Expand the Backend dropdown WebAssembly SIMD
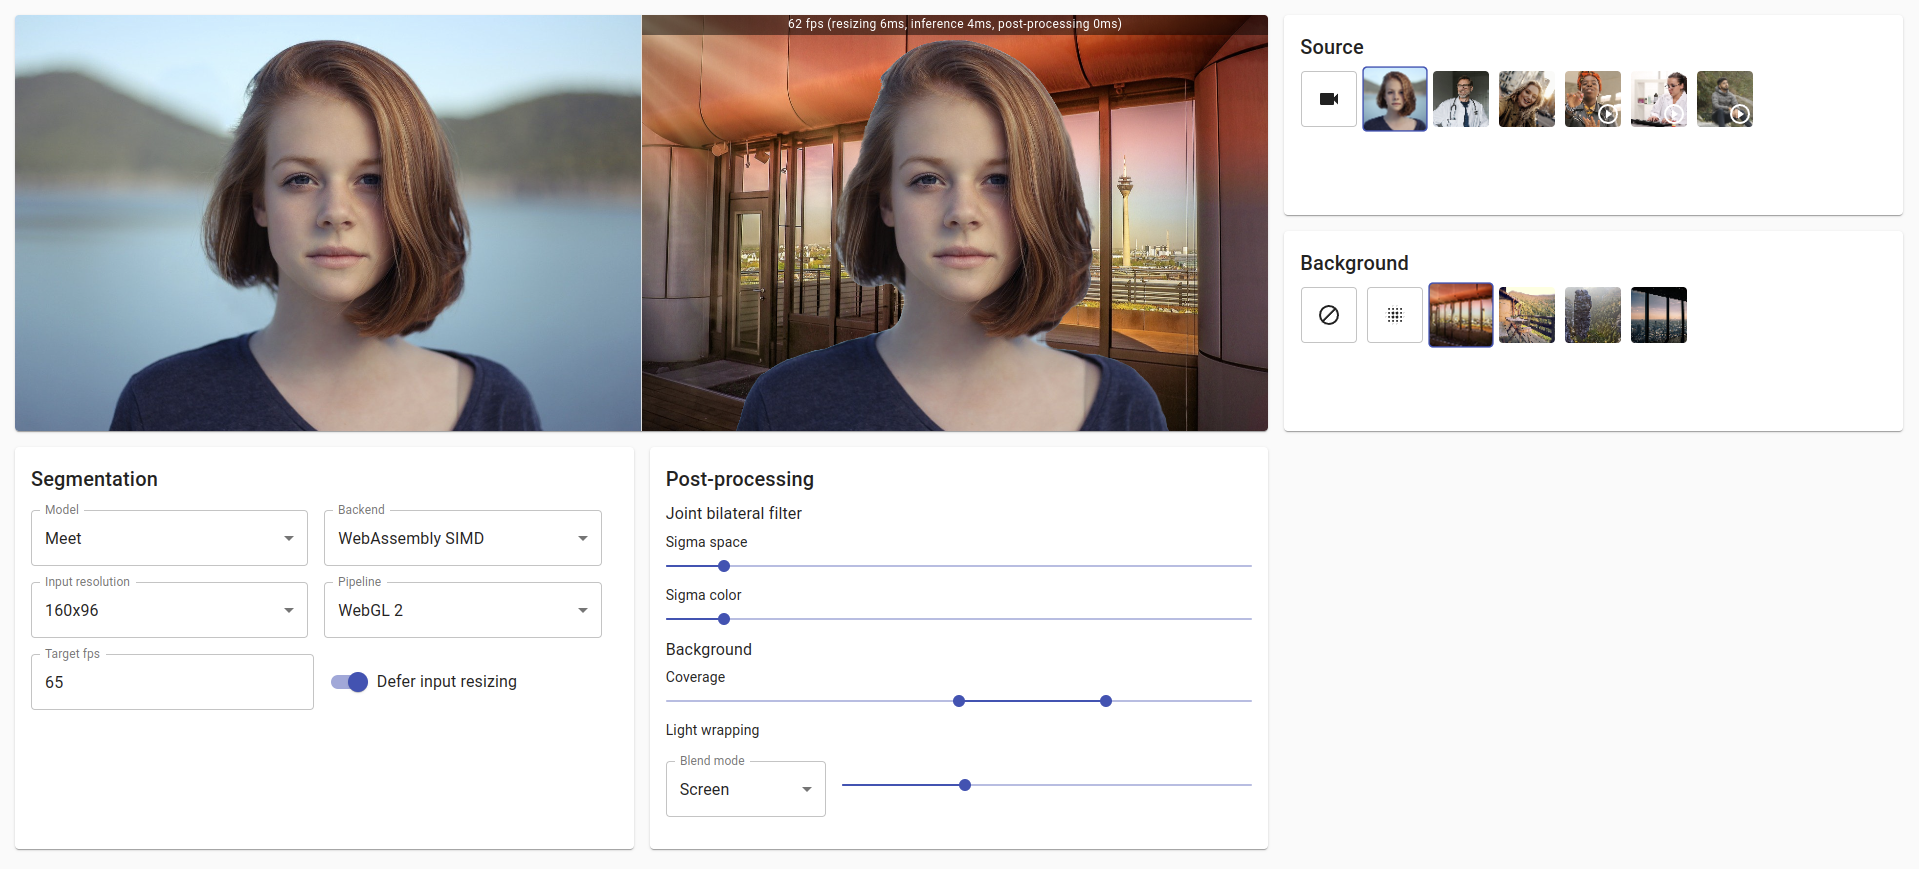Viewport: 1919px width, 869px height. [463, 538]
